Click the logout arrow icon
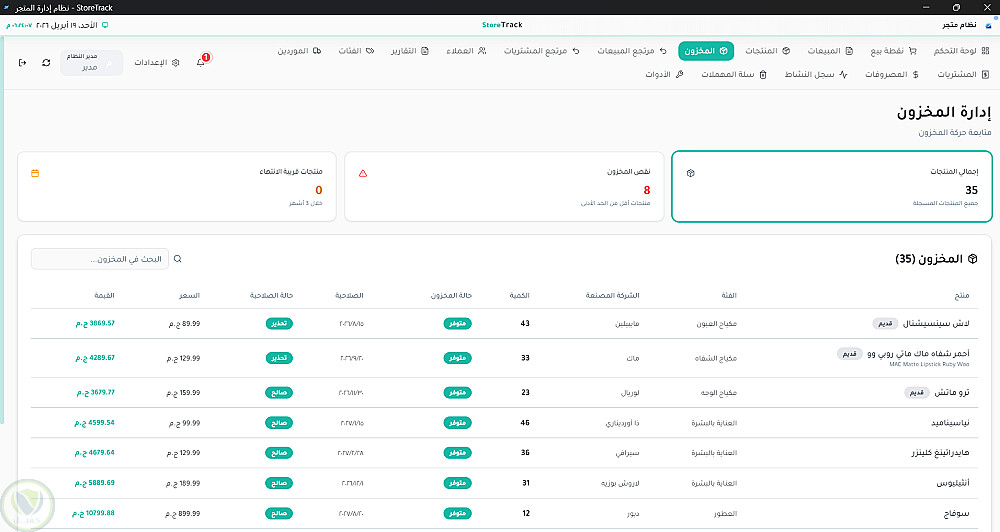This screenshot has width=1000, height=532. click(x=22, y=63)
